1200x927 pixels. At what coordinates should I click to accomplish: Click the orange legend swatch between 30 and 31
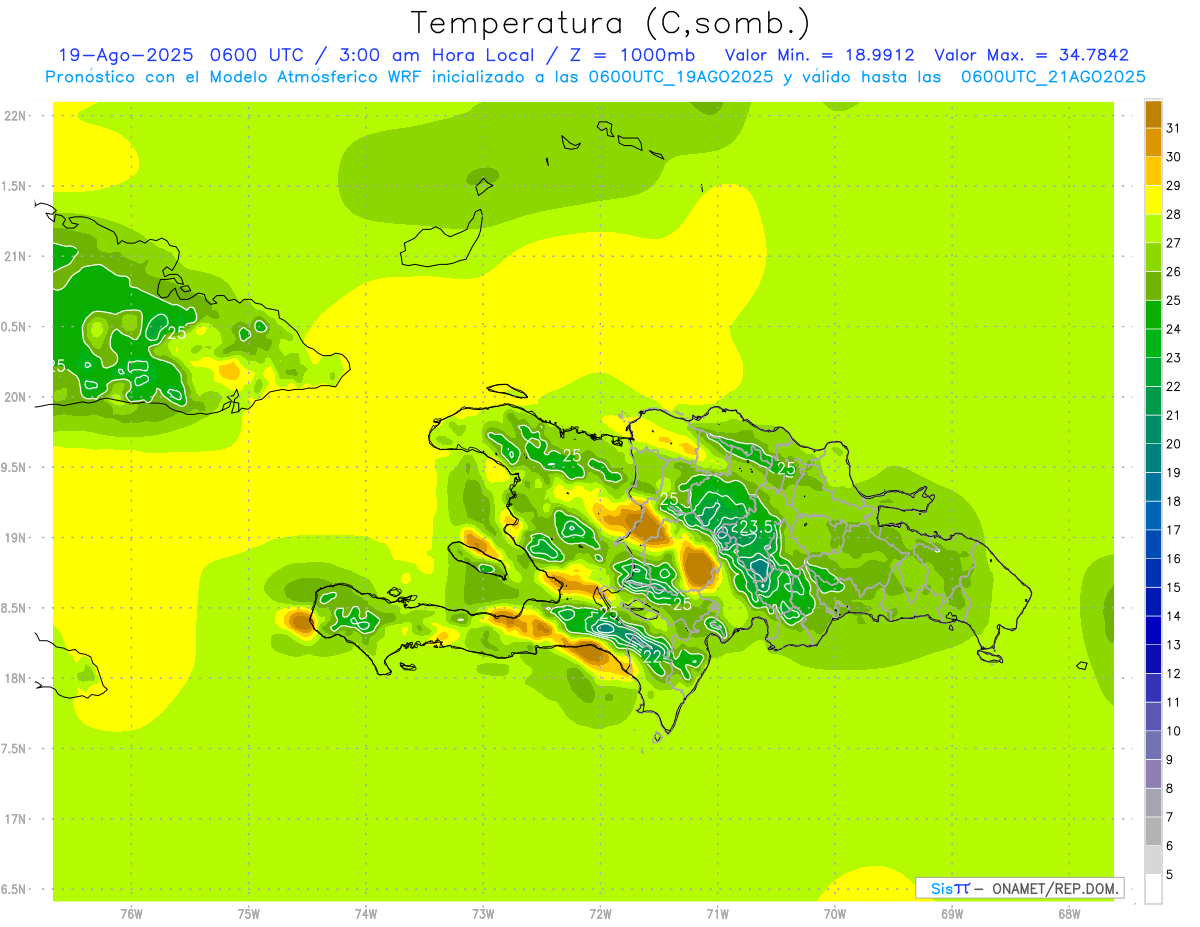pyautogui.click(x=1153, y=142)
